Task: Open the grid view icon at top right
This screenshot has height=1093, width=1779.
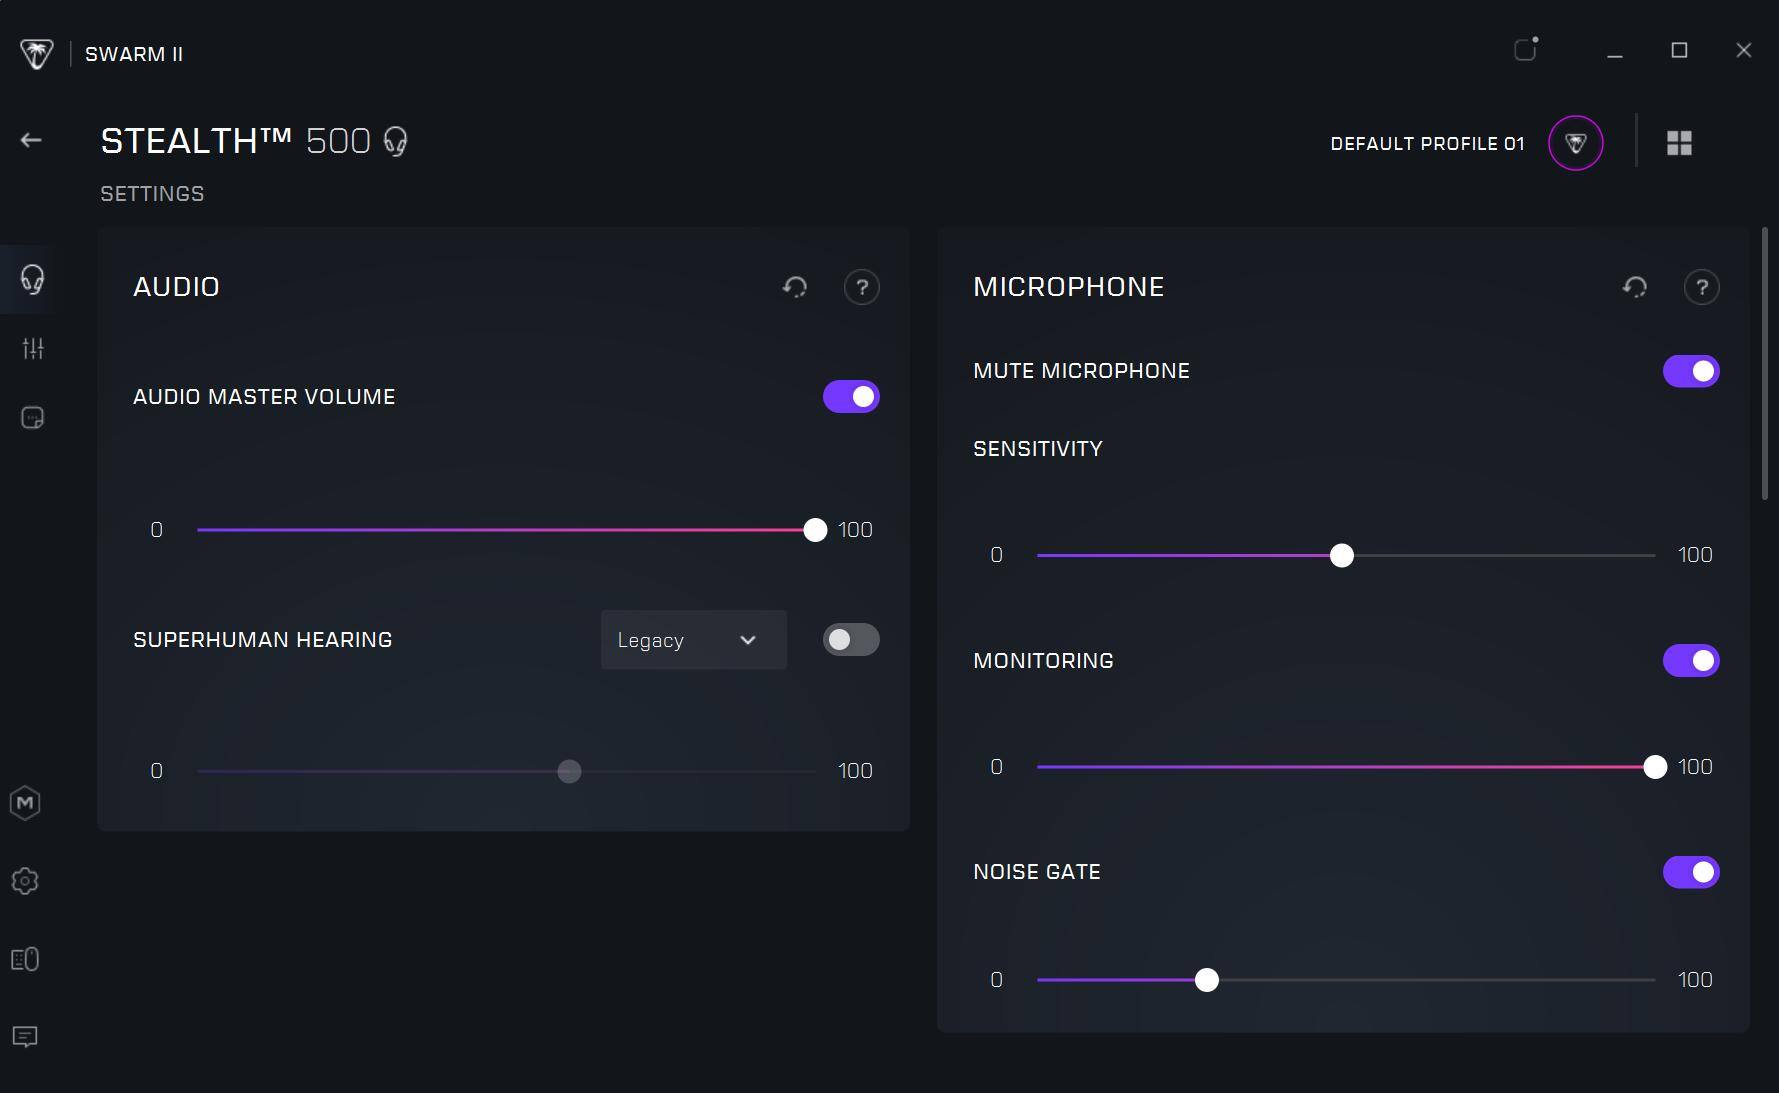Action: [x=1679, y=143]
